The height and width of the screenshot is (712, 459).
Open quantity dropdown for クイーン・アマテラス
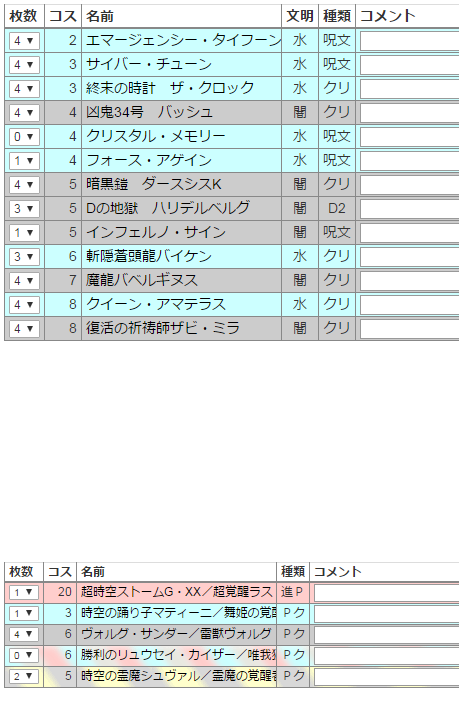click(25, 305)
